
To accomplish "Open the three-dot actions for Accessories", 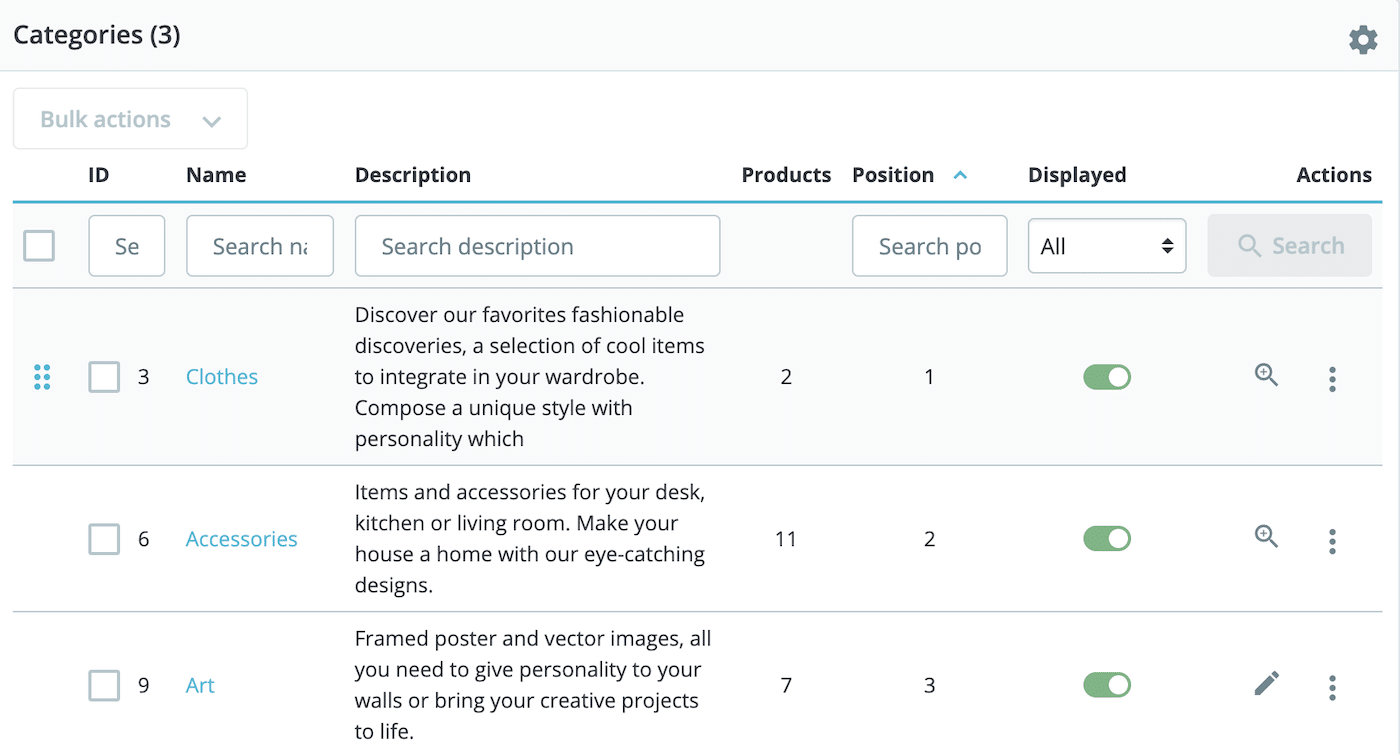I will coord(1332,540).
